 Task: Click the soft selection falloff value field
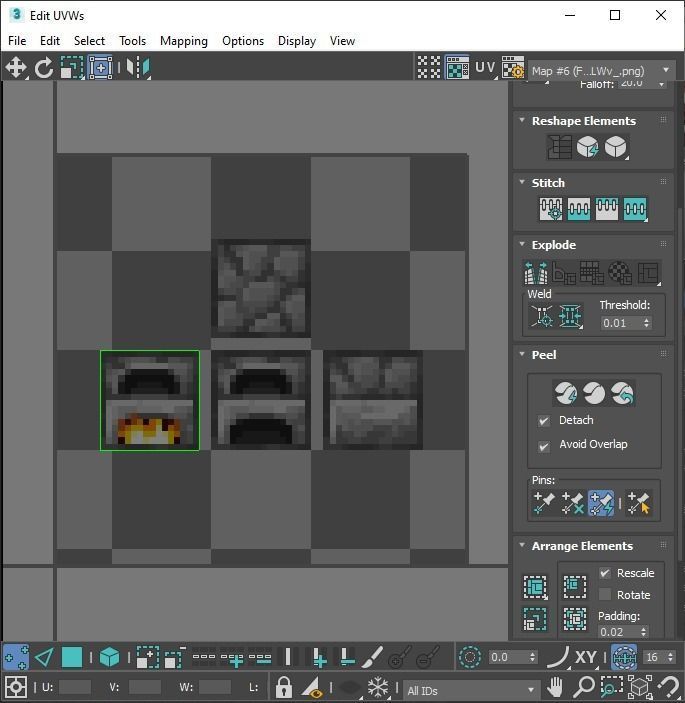tap(508, 657)
